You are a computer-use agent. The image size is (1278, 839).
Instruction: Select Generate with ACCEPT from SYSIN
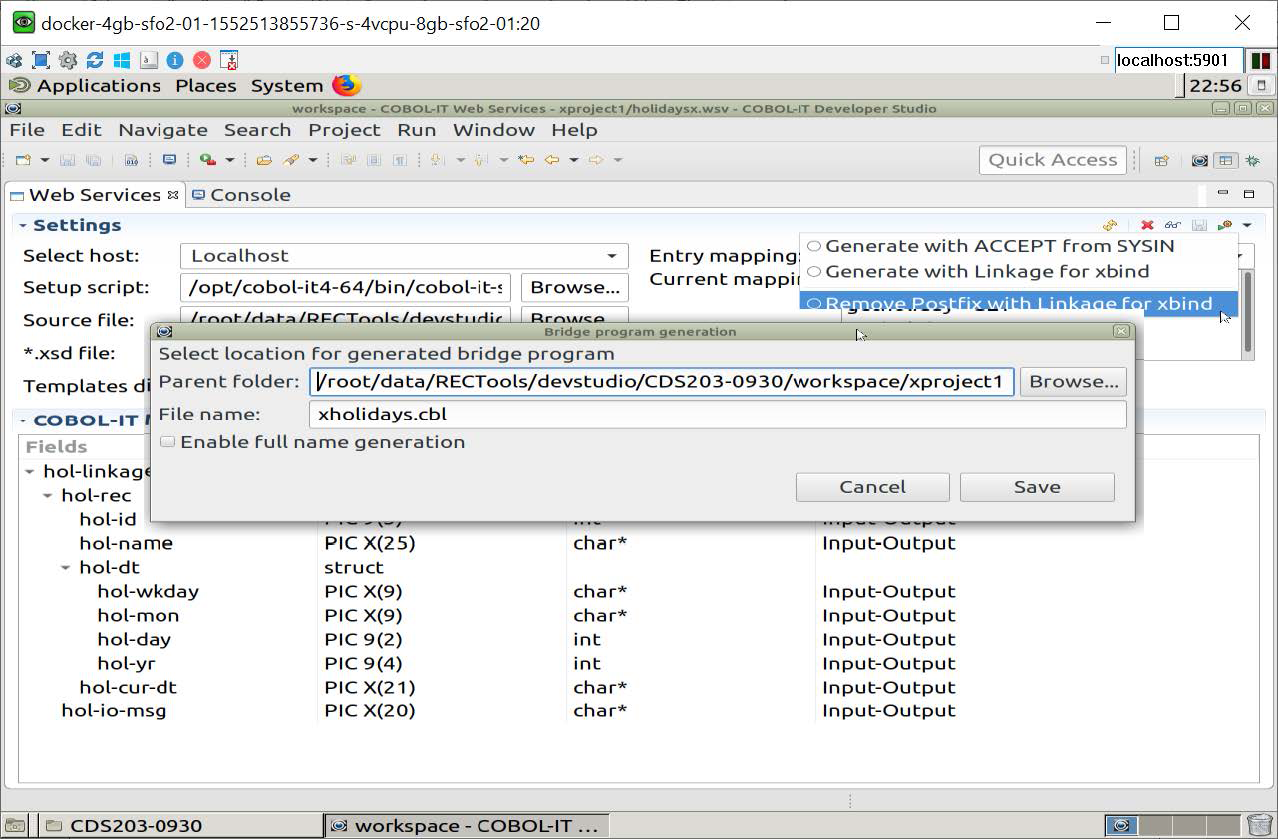(999, 246)
